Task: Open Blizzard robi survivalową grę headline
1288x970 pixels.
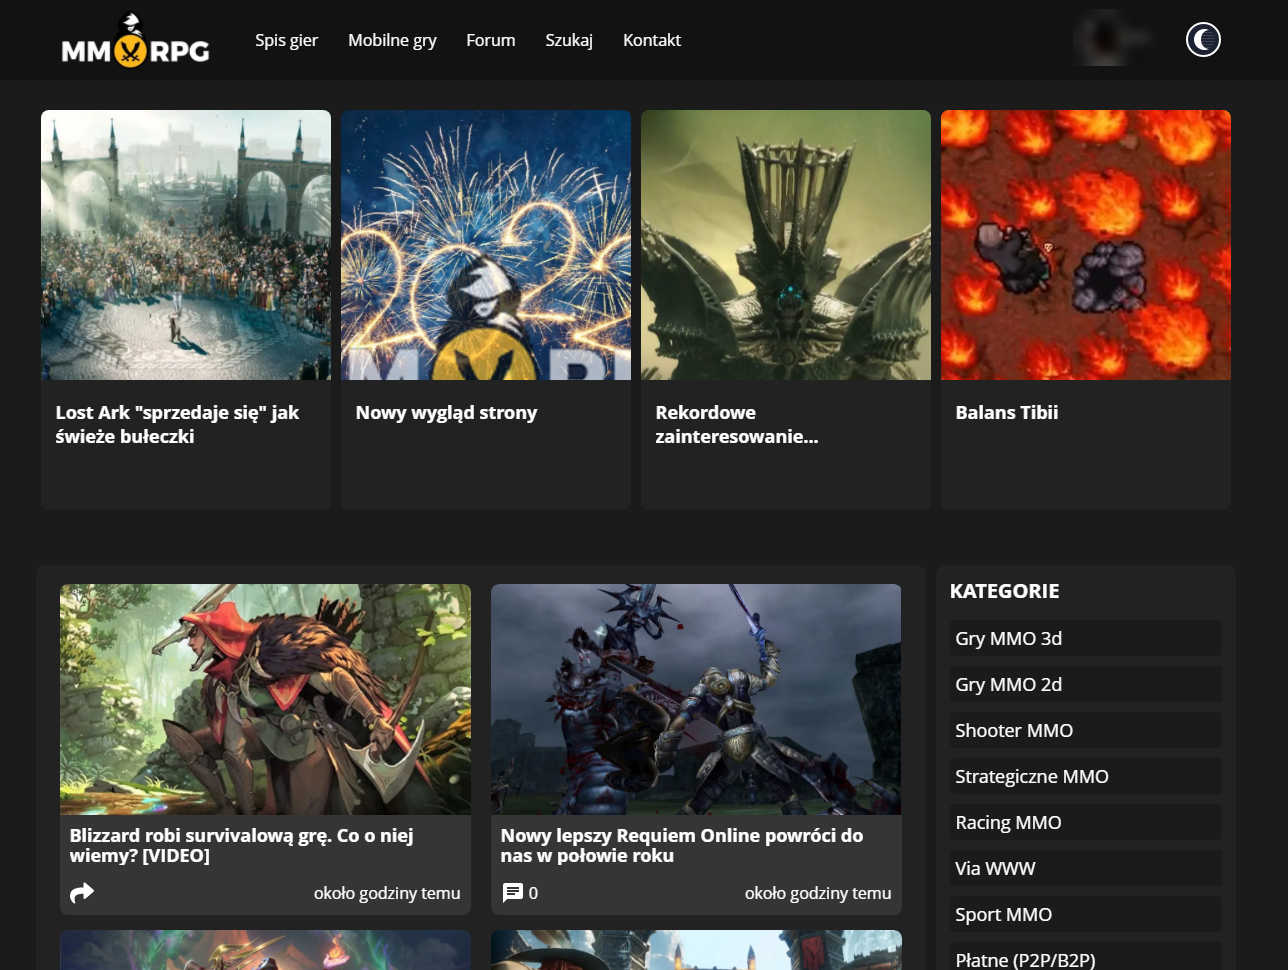Action: tap(241, 845)
